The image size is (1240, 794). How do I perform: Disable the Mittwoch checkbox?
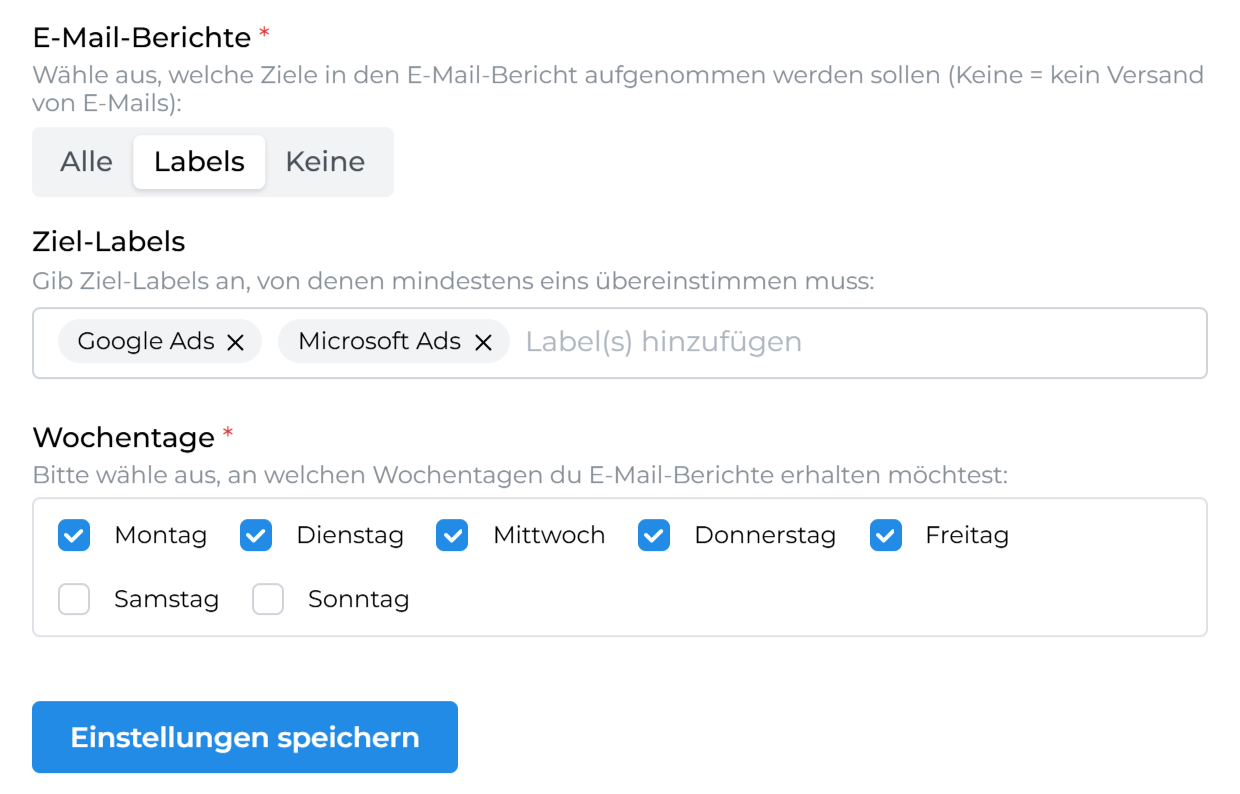(x=452, y=536)
